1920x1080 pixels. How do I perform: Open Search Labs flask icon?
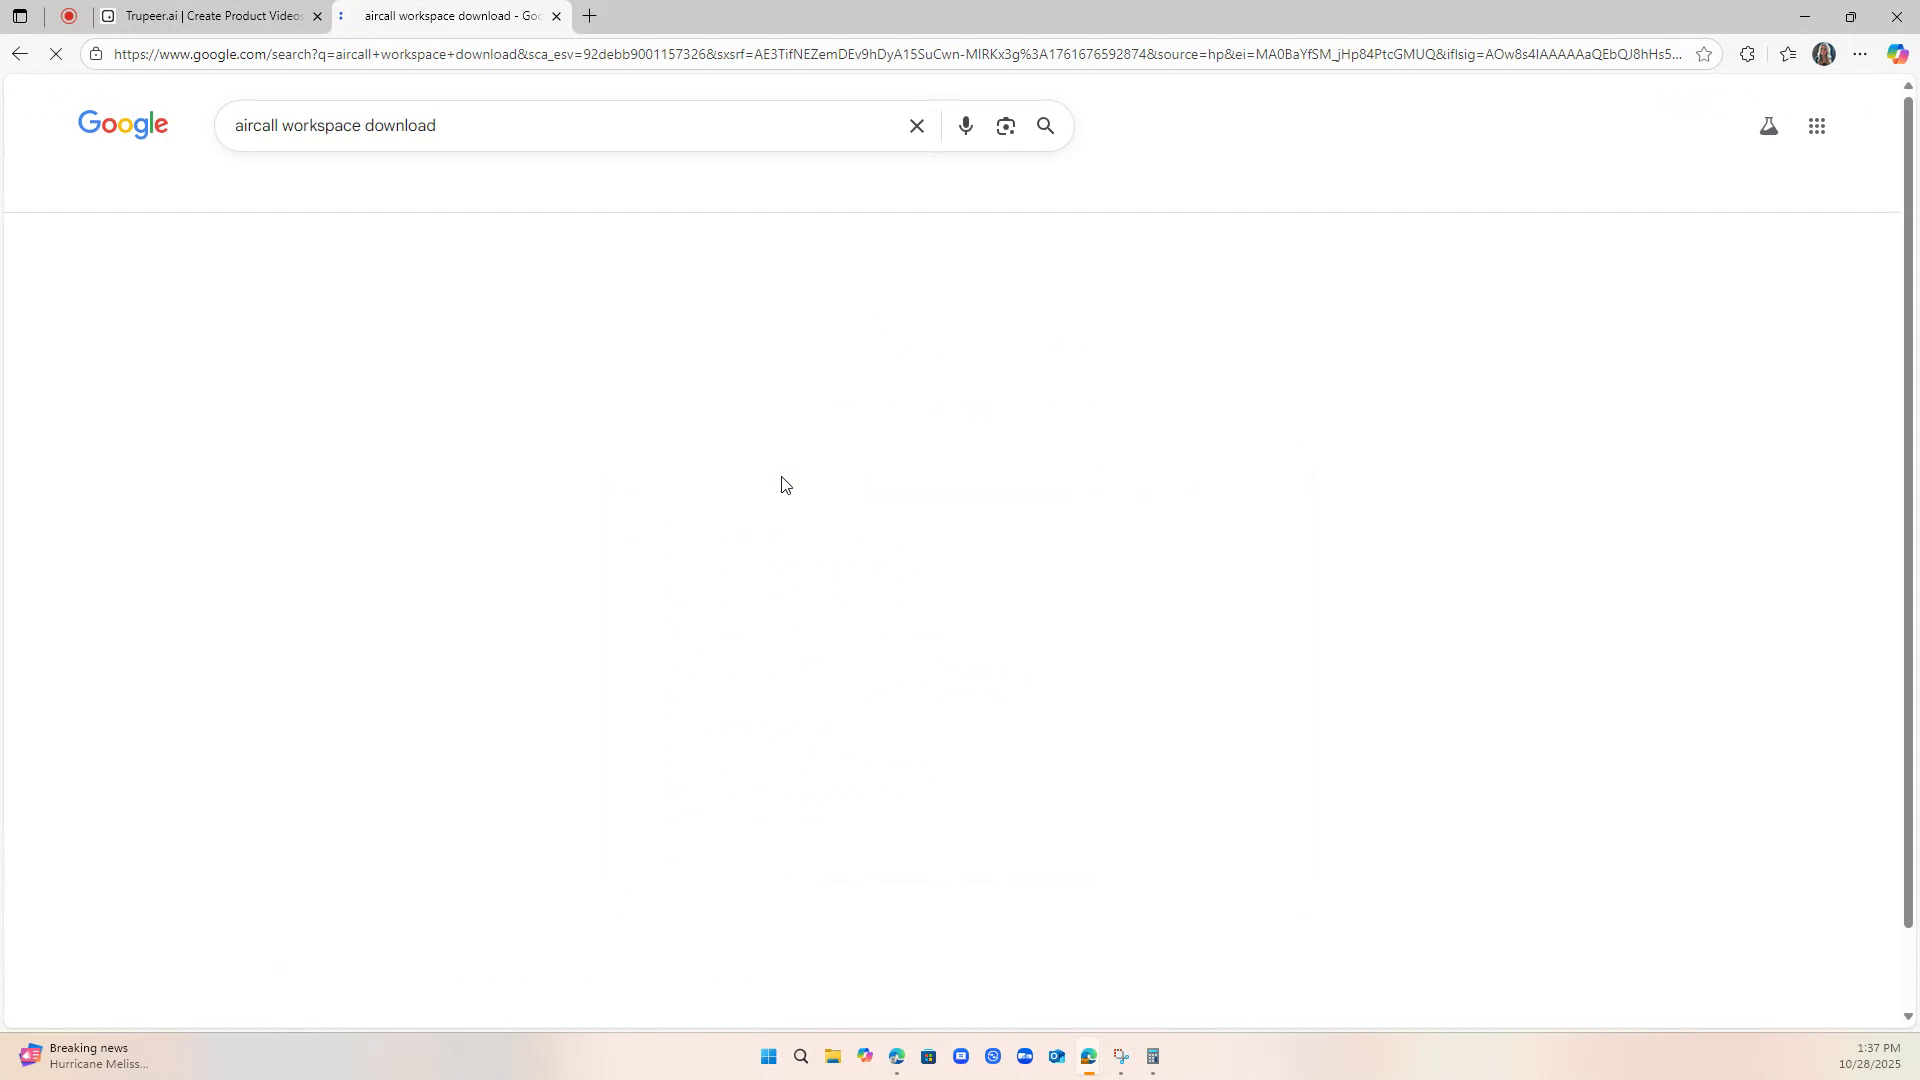(x=1768, y=125)
